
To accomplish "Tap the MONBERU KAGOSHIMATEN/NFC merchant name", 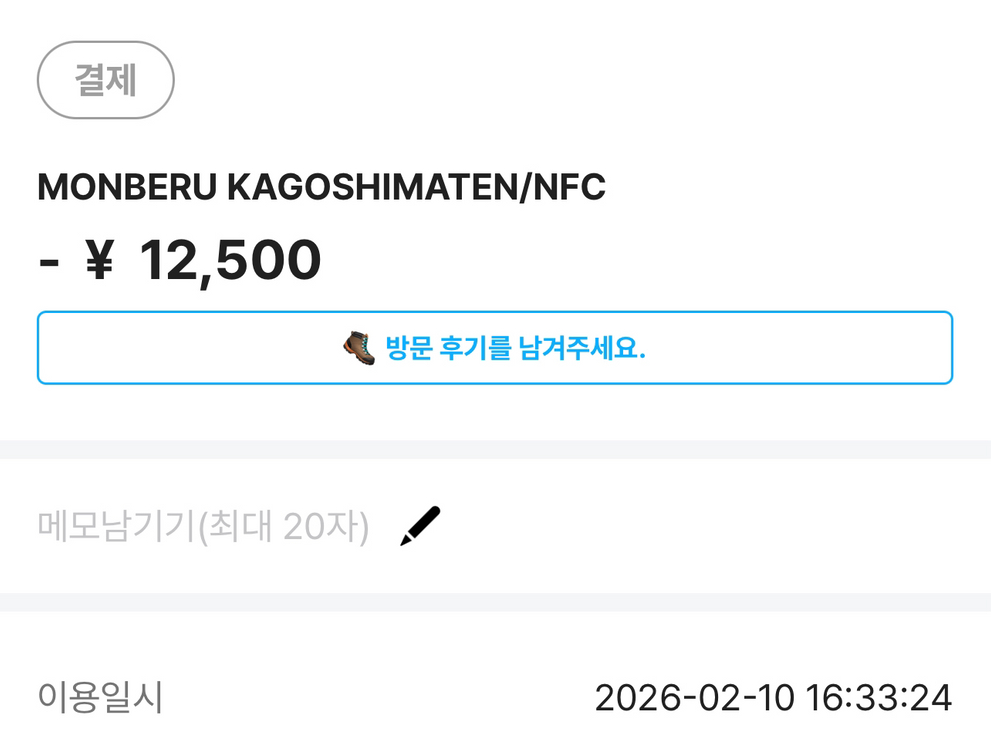I will click(x=320, y=187).
